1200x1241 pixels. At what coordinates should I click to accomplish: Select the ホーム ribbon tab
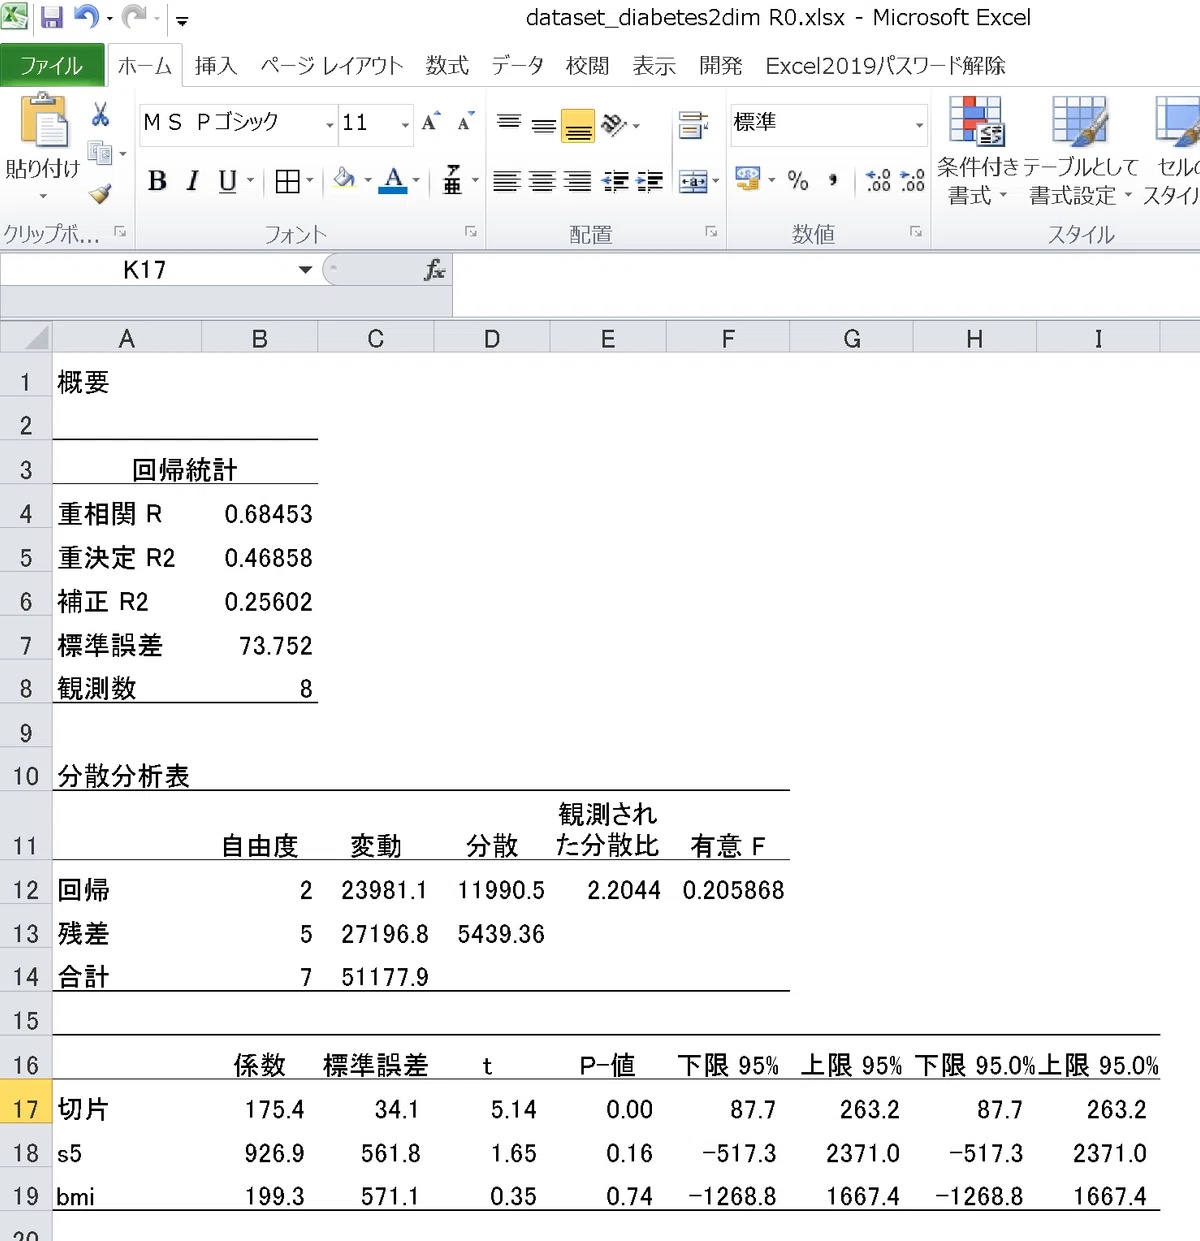pyautogui.click(x=145, y=66)
